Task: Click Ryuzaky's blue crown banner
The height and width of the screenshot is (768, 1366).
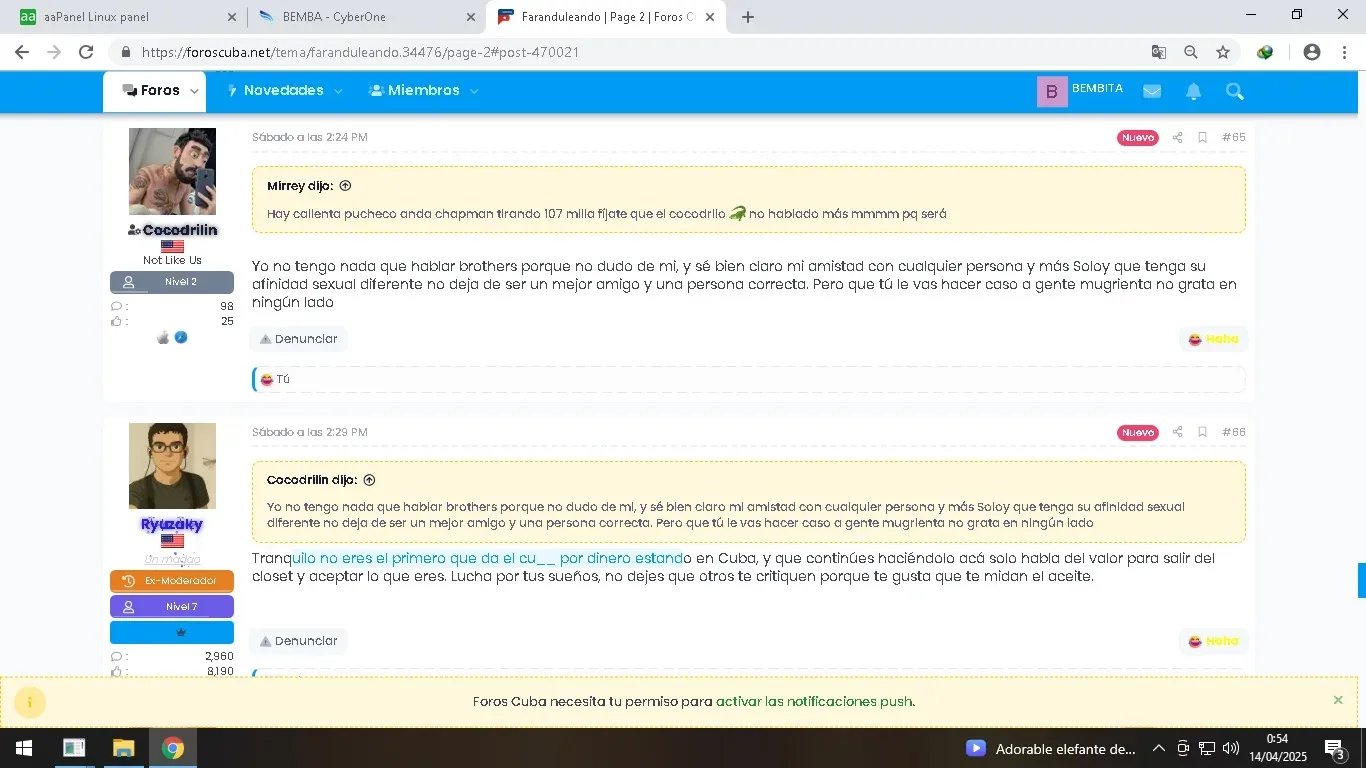Action: coord(172,632)
